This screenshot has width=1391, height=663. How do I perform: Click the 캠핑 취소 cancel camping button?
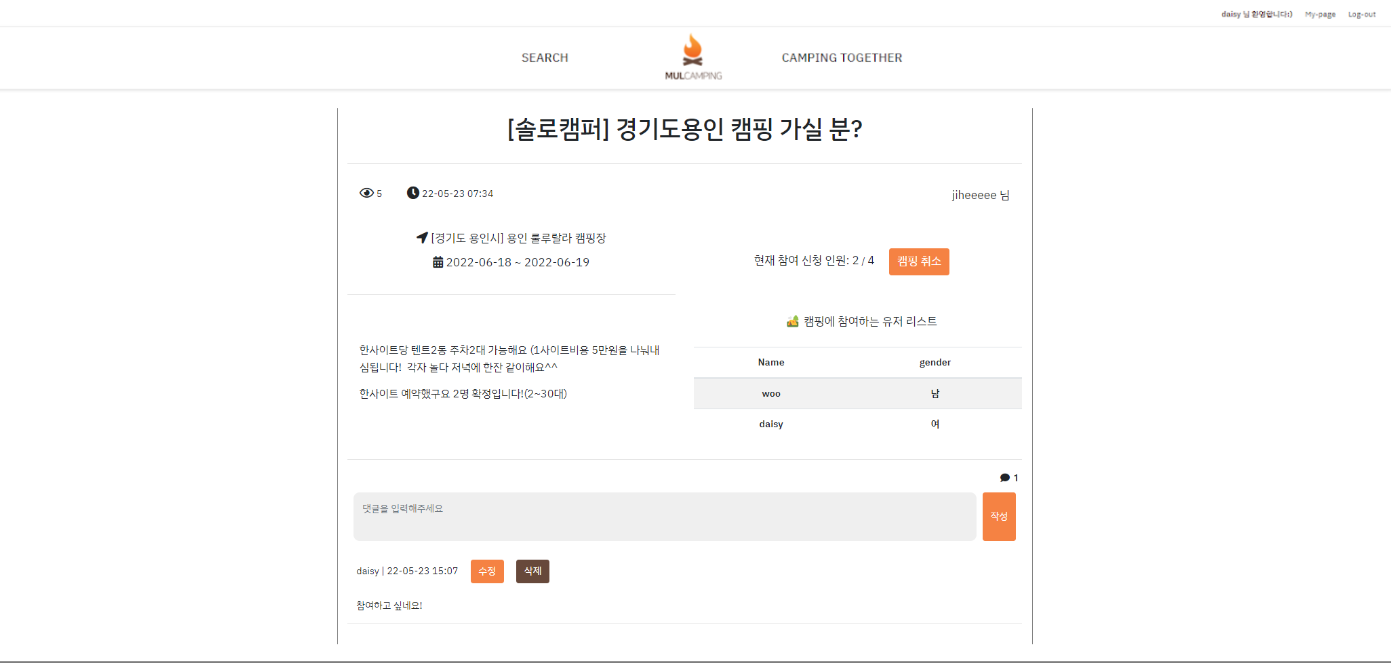918,261
